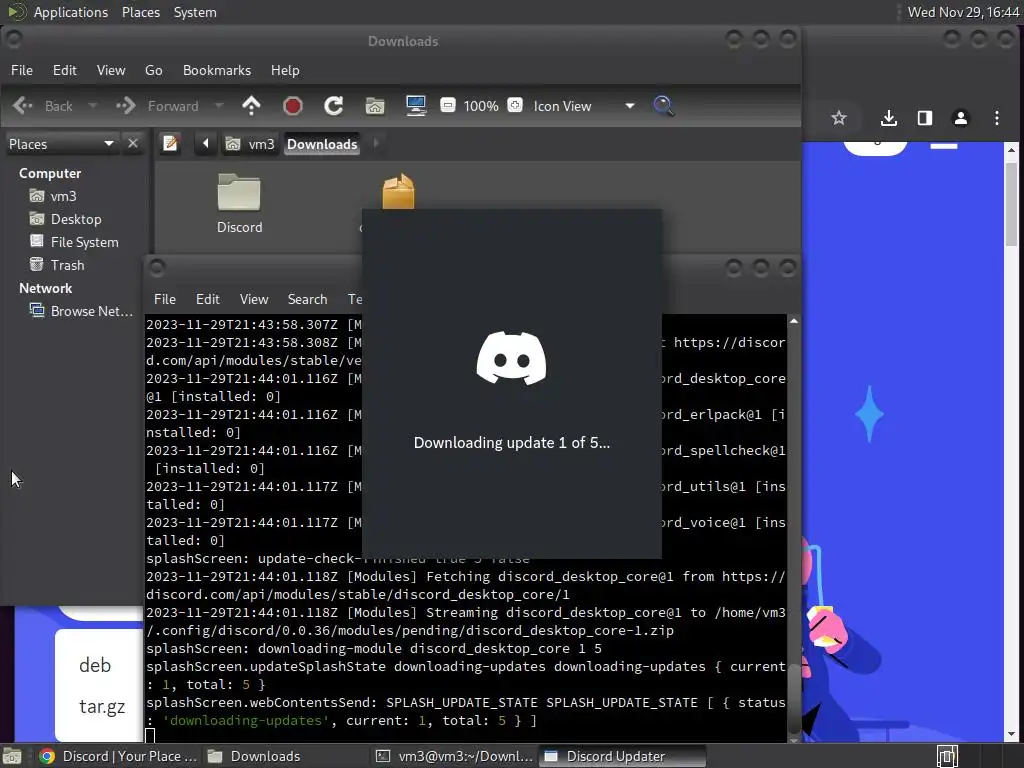Open the browser three-dot menu

[x=997, y=118]
